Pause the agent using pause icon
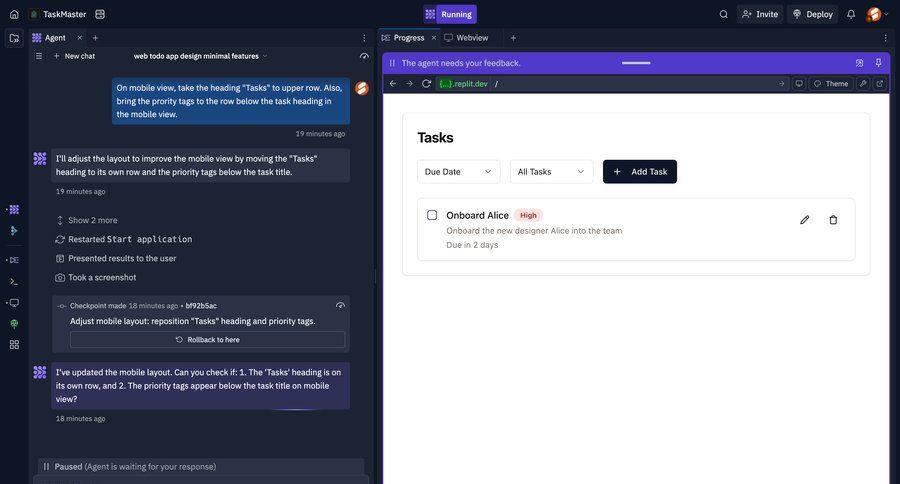The image size is (900, 484). tap(392, 63)
